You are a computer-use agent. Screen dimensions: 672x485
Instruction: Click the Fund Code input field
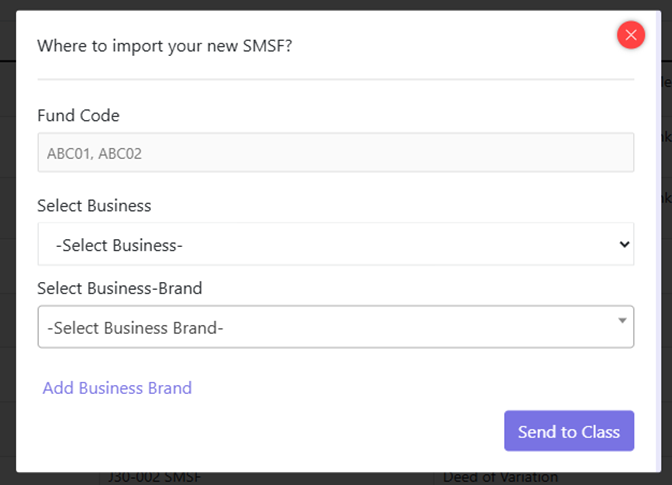(336, 153)
